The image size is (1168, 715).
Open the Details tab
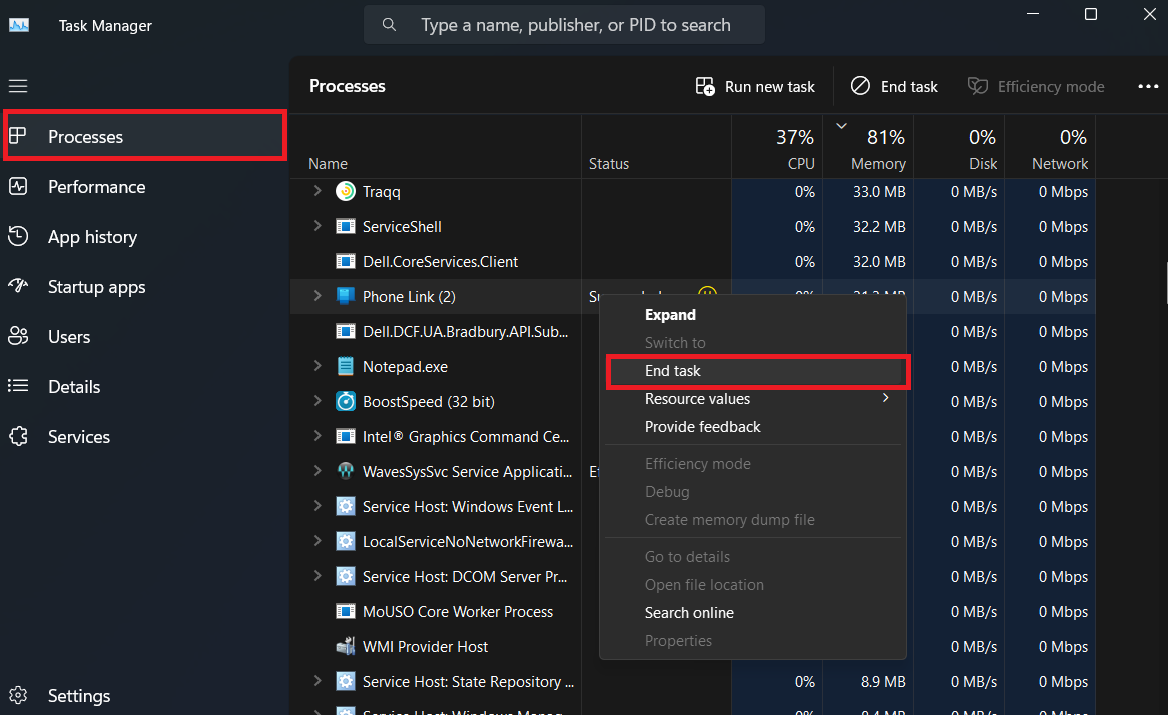(x=145, y=387)
